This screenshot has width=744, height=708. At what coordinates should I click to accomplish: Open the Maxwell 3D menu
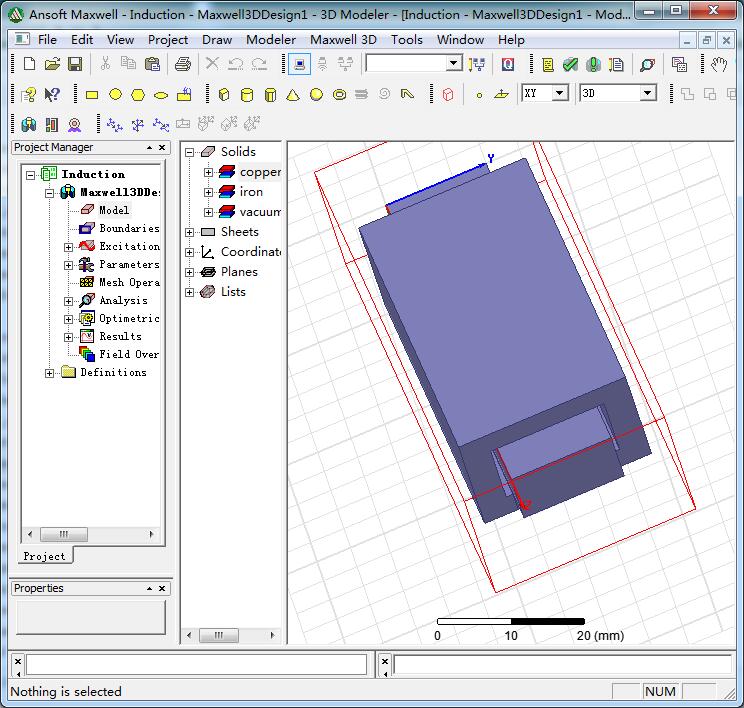(343, 40)
